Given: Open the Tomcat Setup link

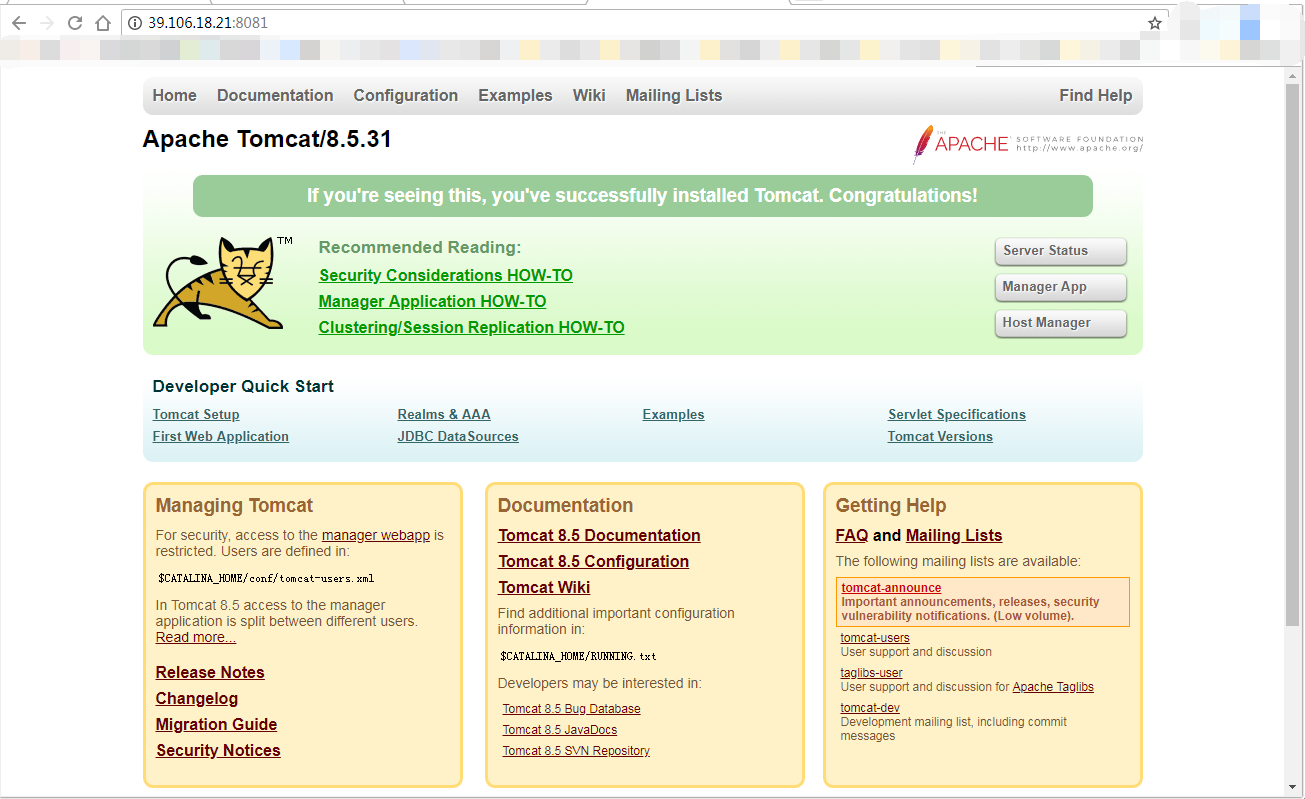Looking at the screenshot, I should coord(196,414).
